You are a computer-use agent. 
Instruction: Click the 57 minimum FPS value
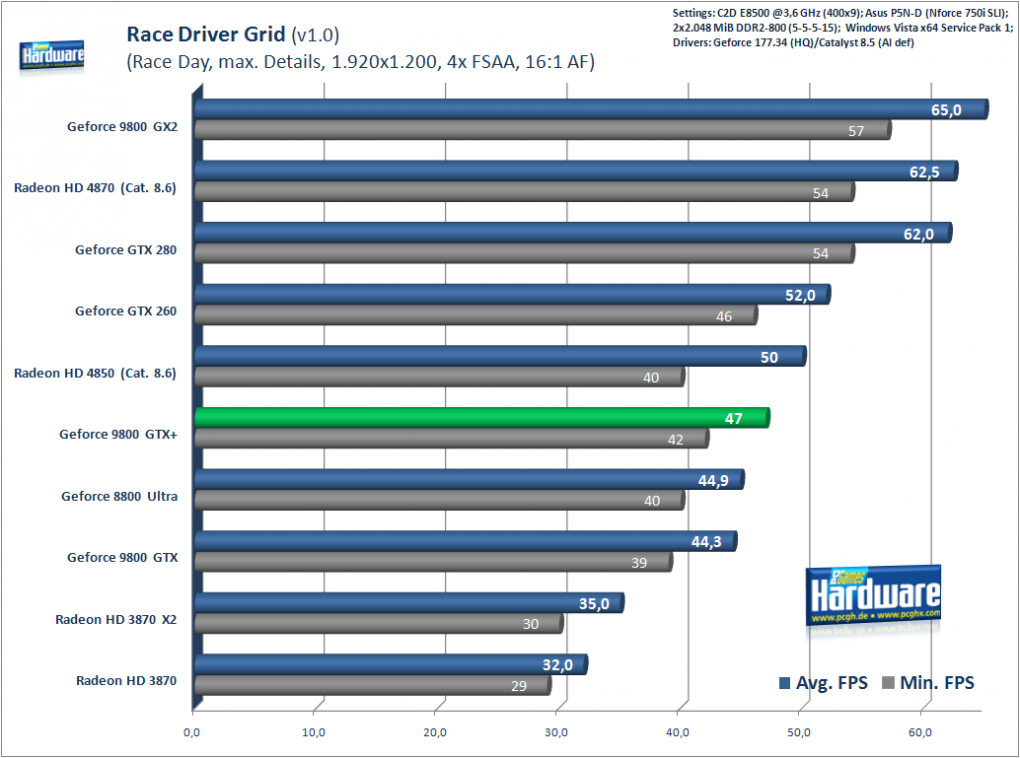pyautogui.click(x=856, y=131)
